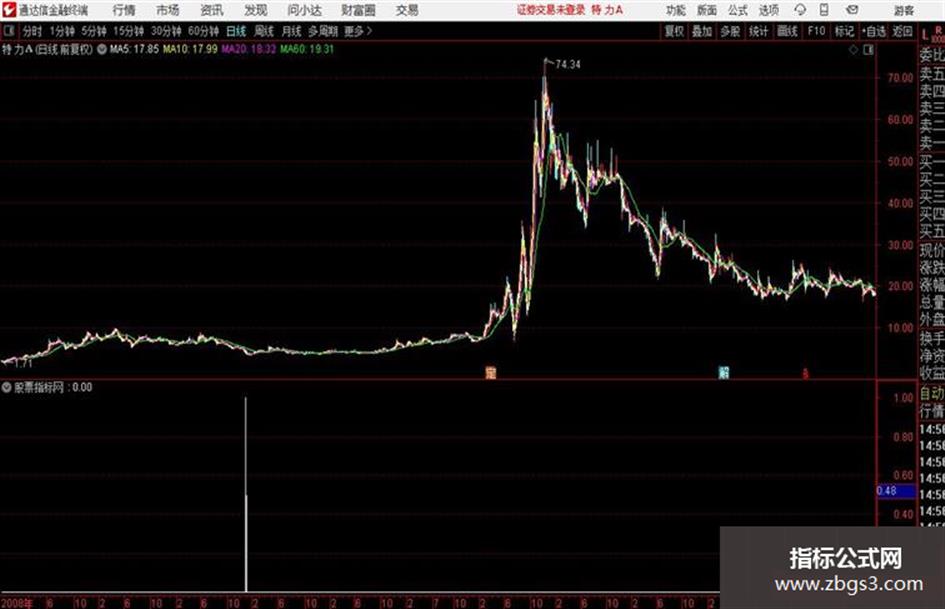The width and height of the screenshot is (945, 609).
Task: Open the 发现 menu
Action: click(255, 10)
